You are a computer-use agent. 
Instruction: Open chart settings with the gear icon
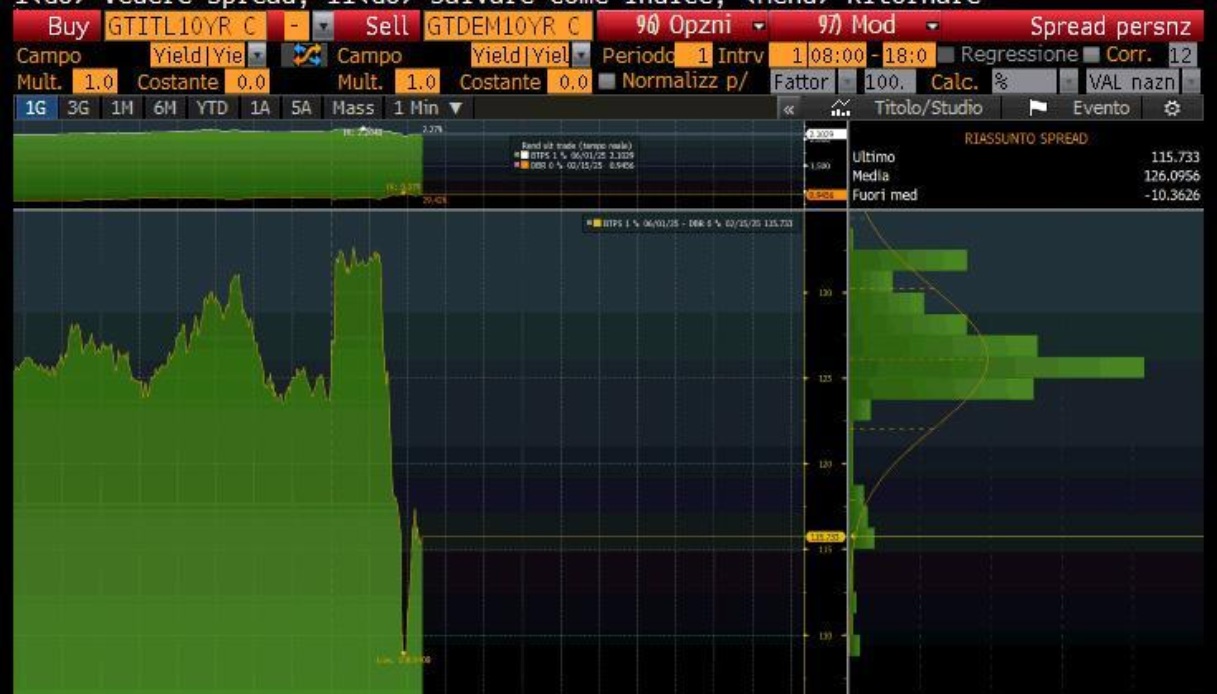(x=1172, y=108)
